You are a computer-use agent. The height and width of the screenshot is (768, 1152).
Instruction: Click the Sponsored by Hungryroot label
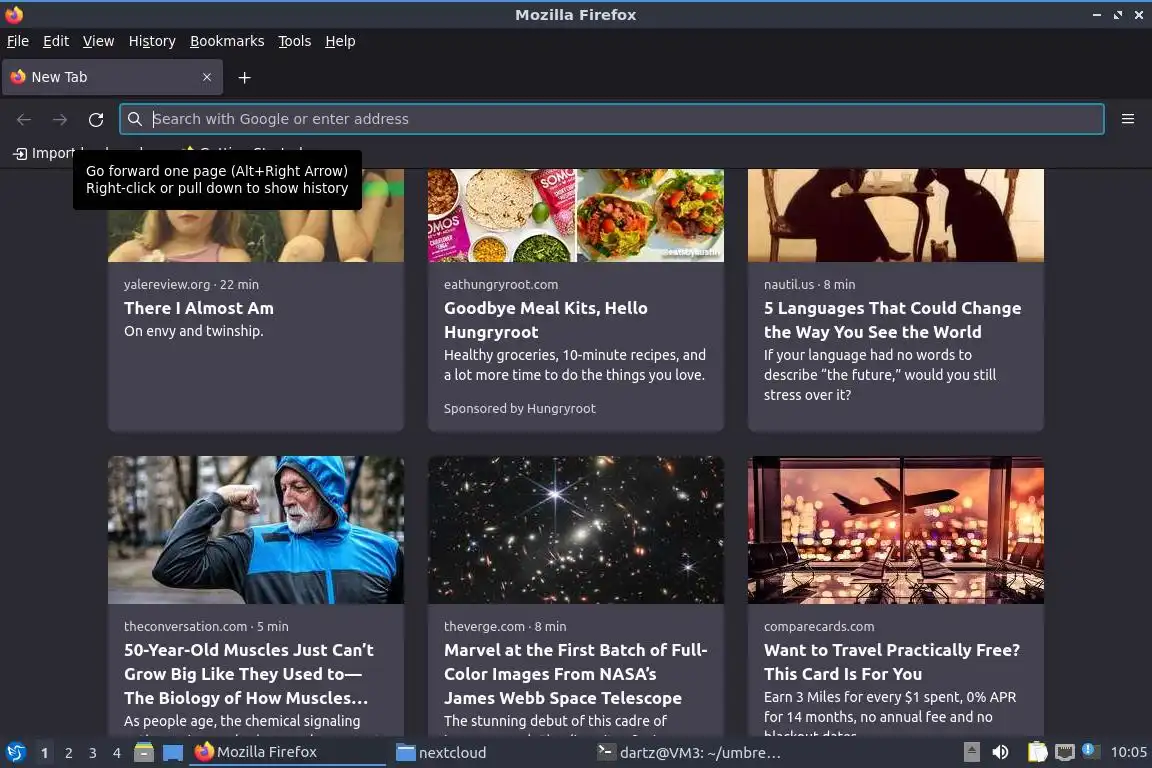[519, 409]
